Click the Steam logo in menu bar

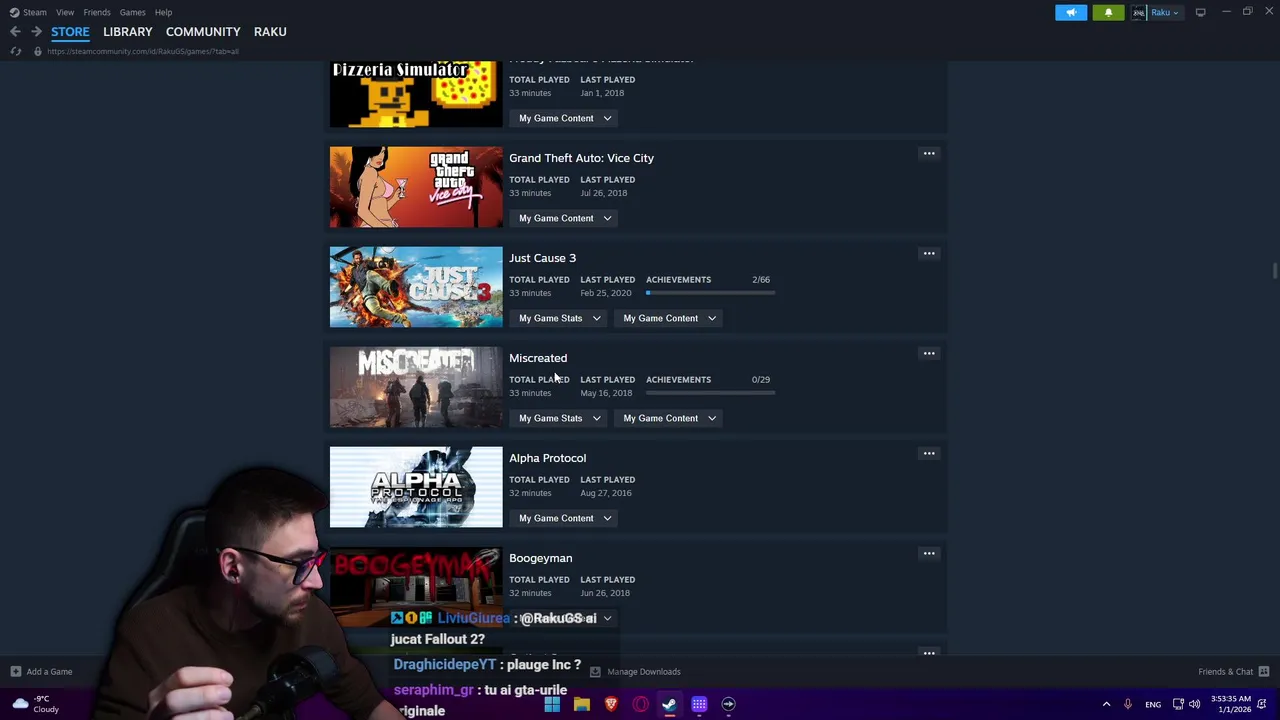(x=14, y=12)
